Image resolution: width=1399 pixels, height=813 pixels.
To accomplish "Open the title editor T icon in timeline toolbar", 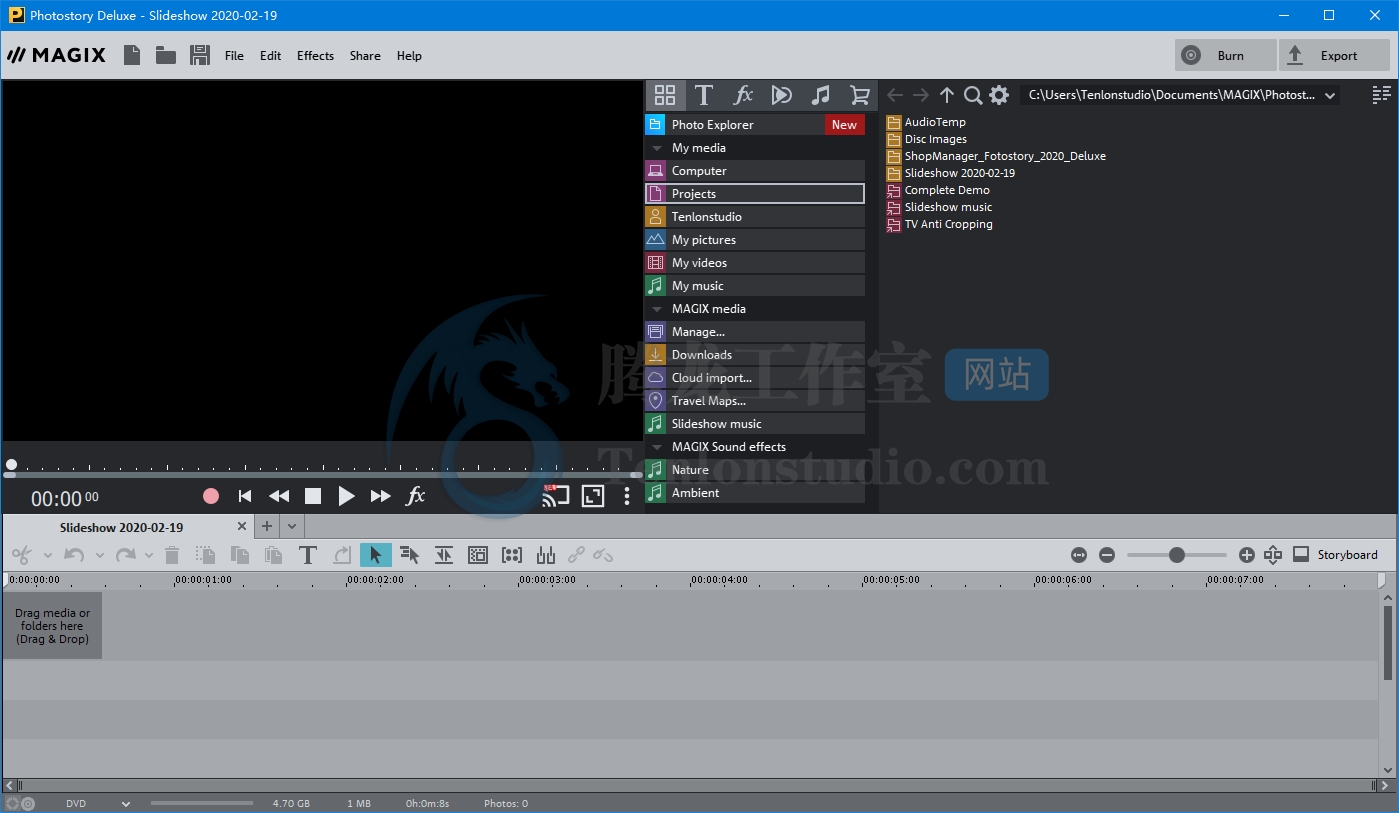I will 308,555.
